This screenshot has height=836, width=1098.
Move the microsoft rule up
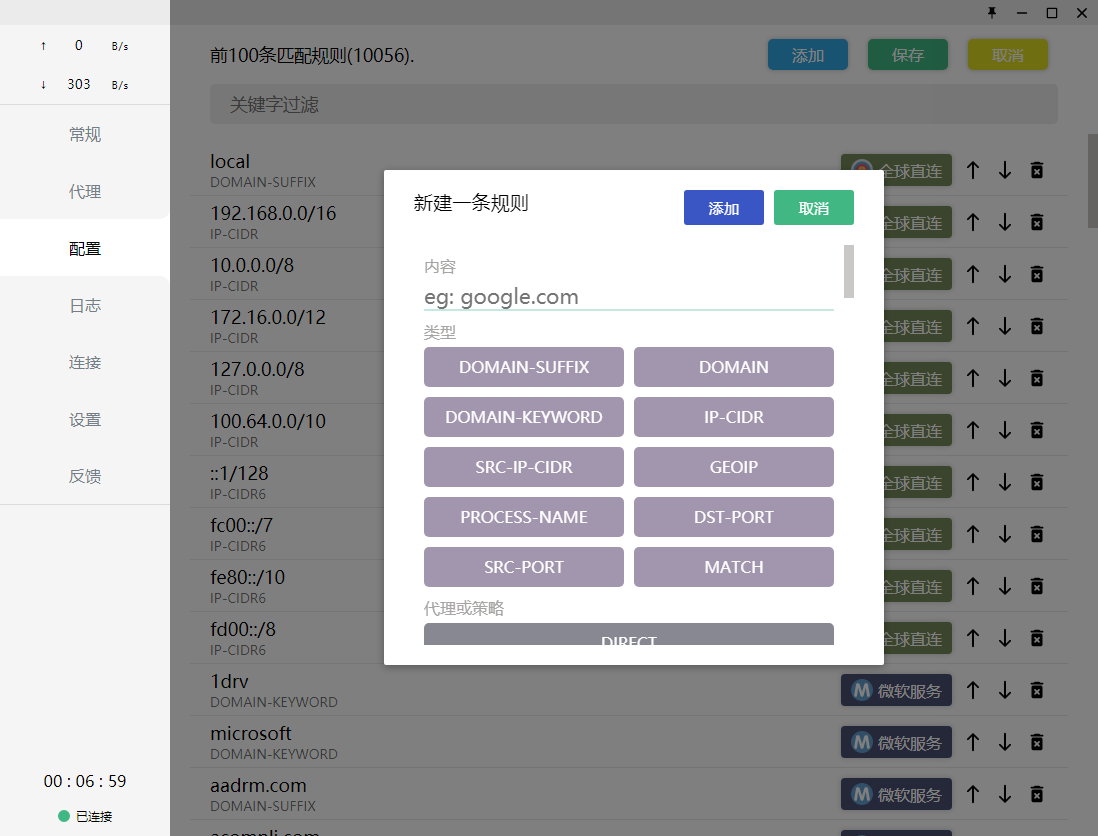click(x=973, y=742)
